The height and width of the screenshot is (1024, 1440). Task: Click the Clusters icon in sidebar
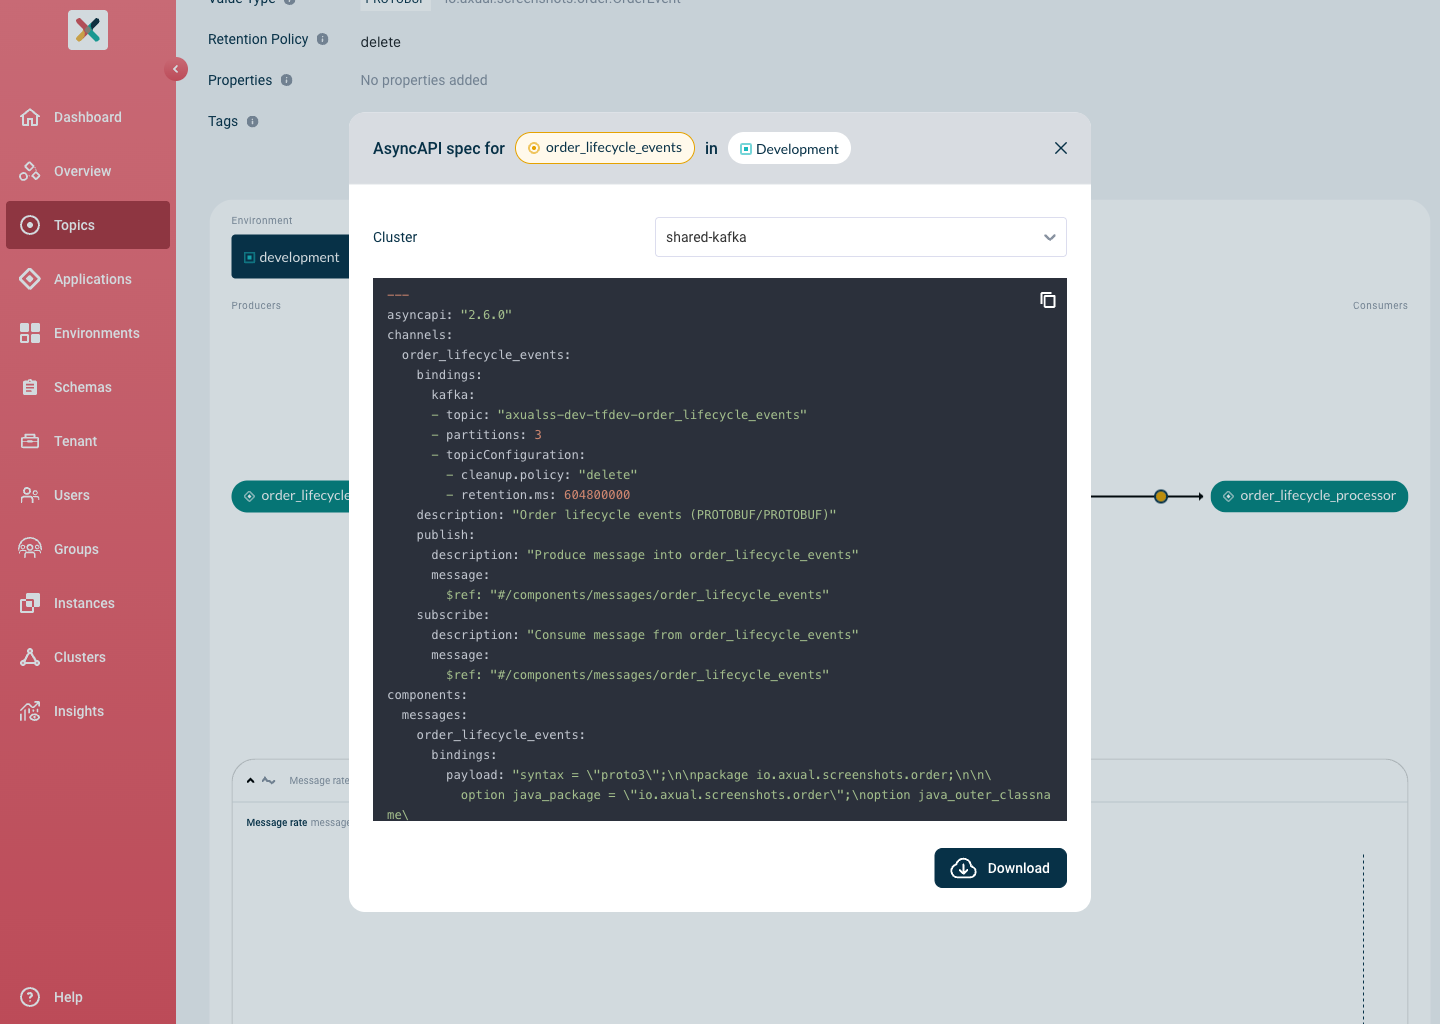point(30,657)
